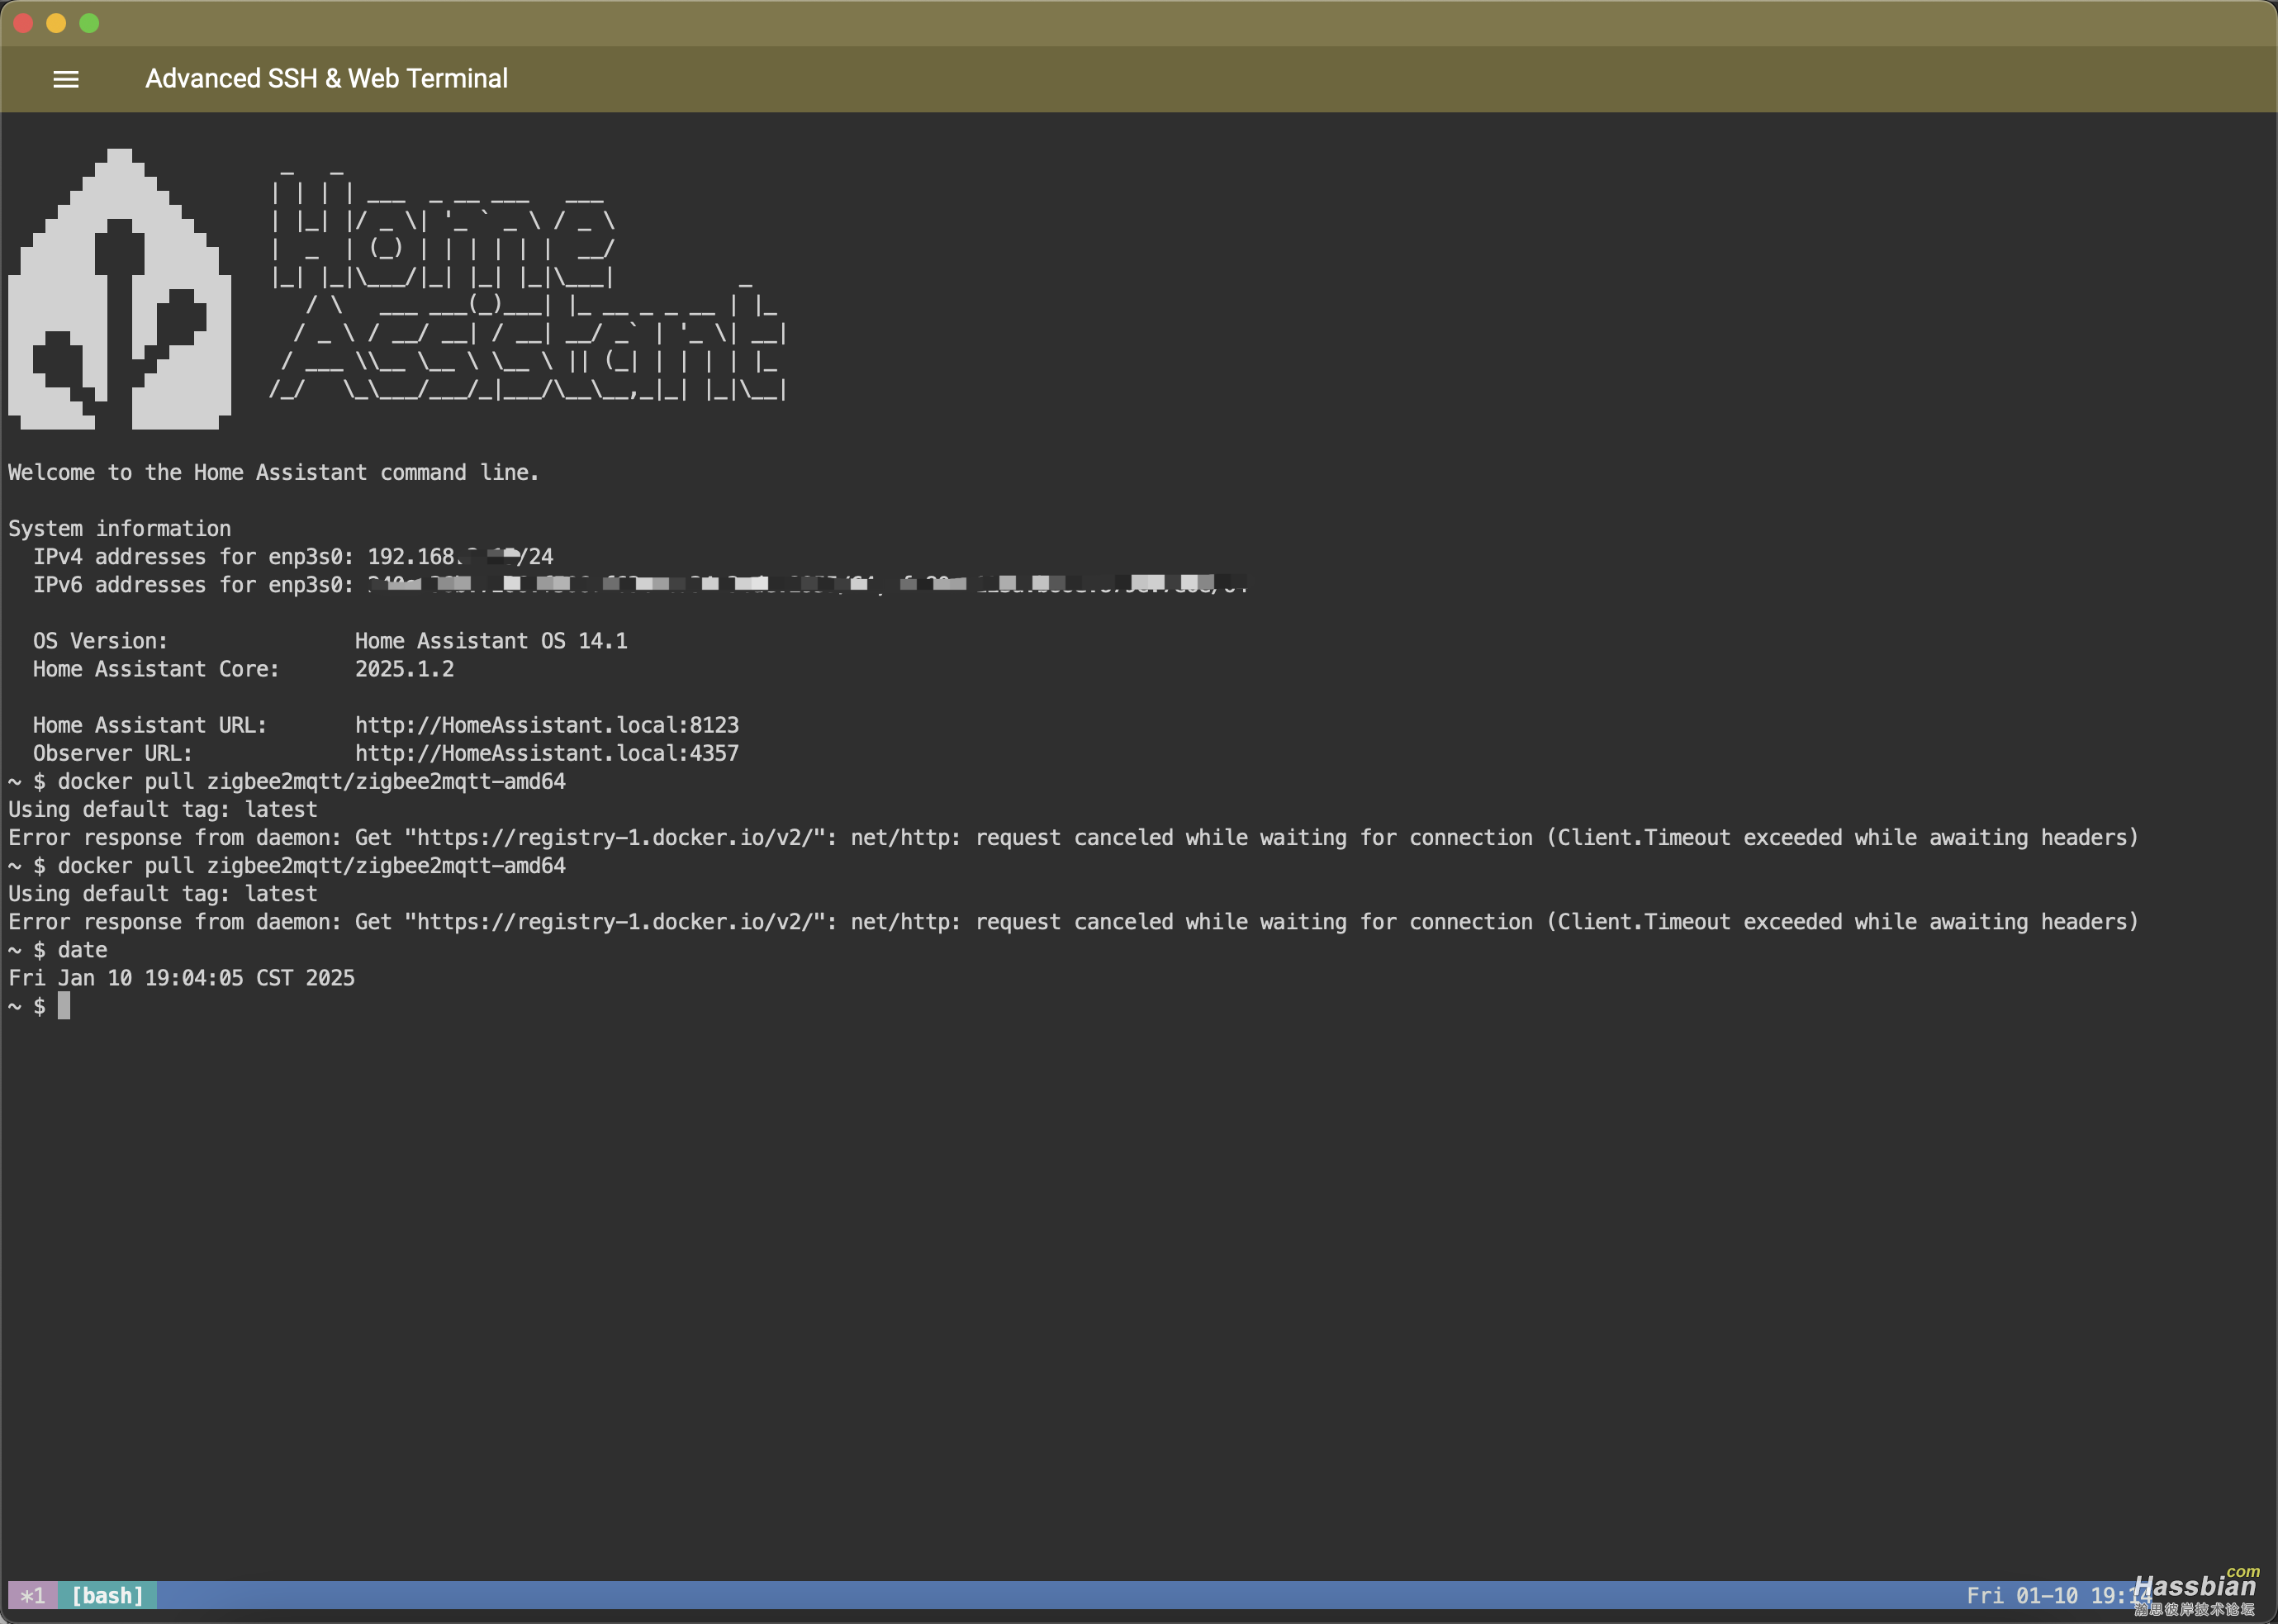Click the OS Version label
2278x1624 pixels.
tap(100, 641)
